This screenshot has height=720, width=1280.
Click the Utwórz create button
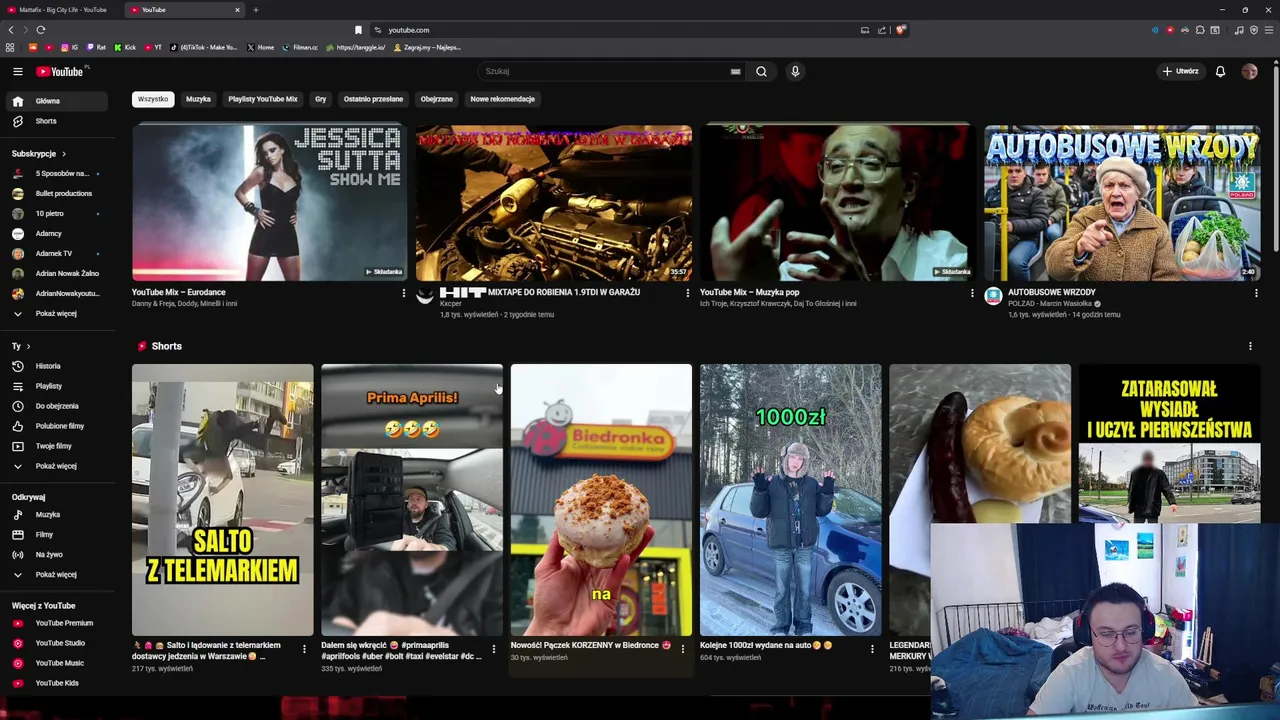(x=1181, y=71)
